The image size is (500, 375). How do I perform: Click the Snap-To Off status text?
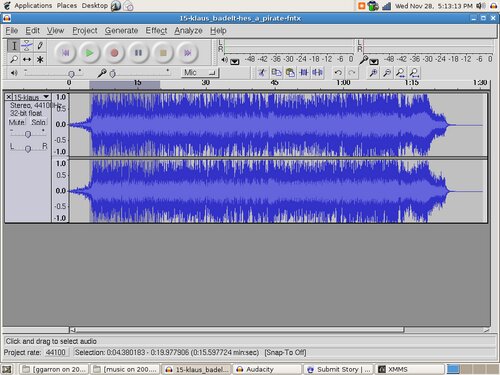click(285, 352)
